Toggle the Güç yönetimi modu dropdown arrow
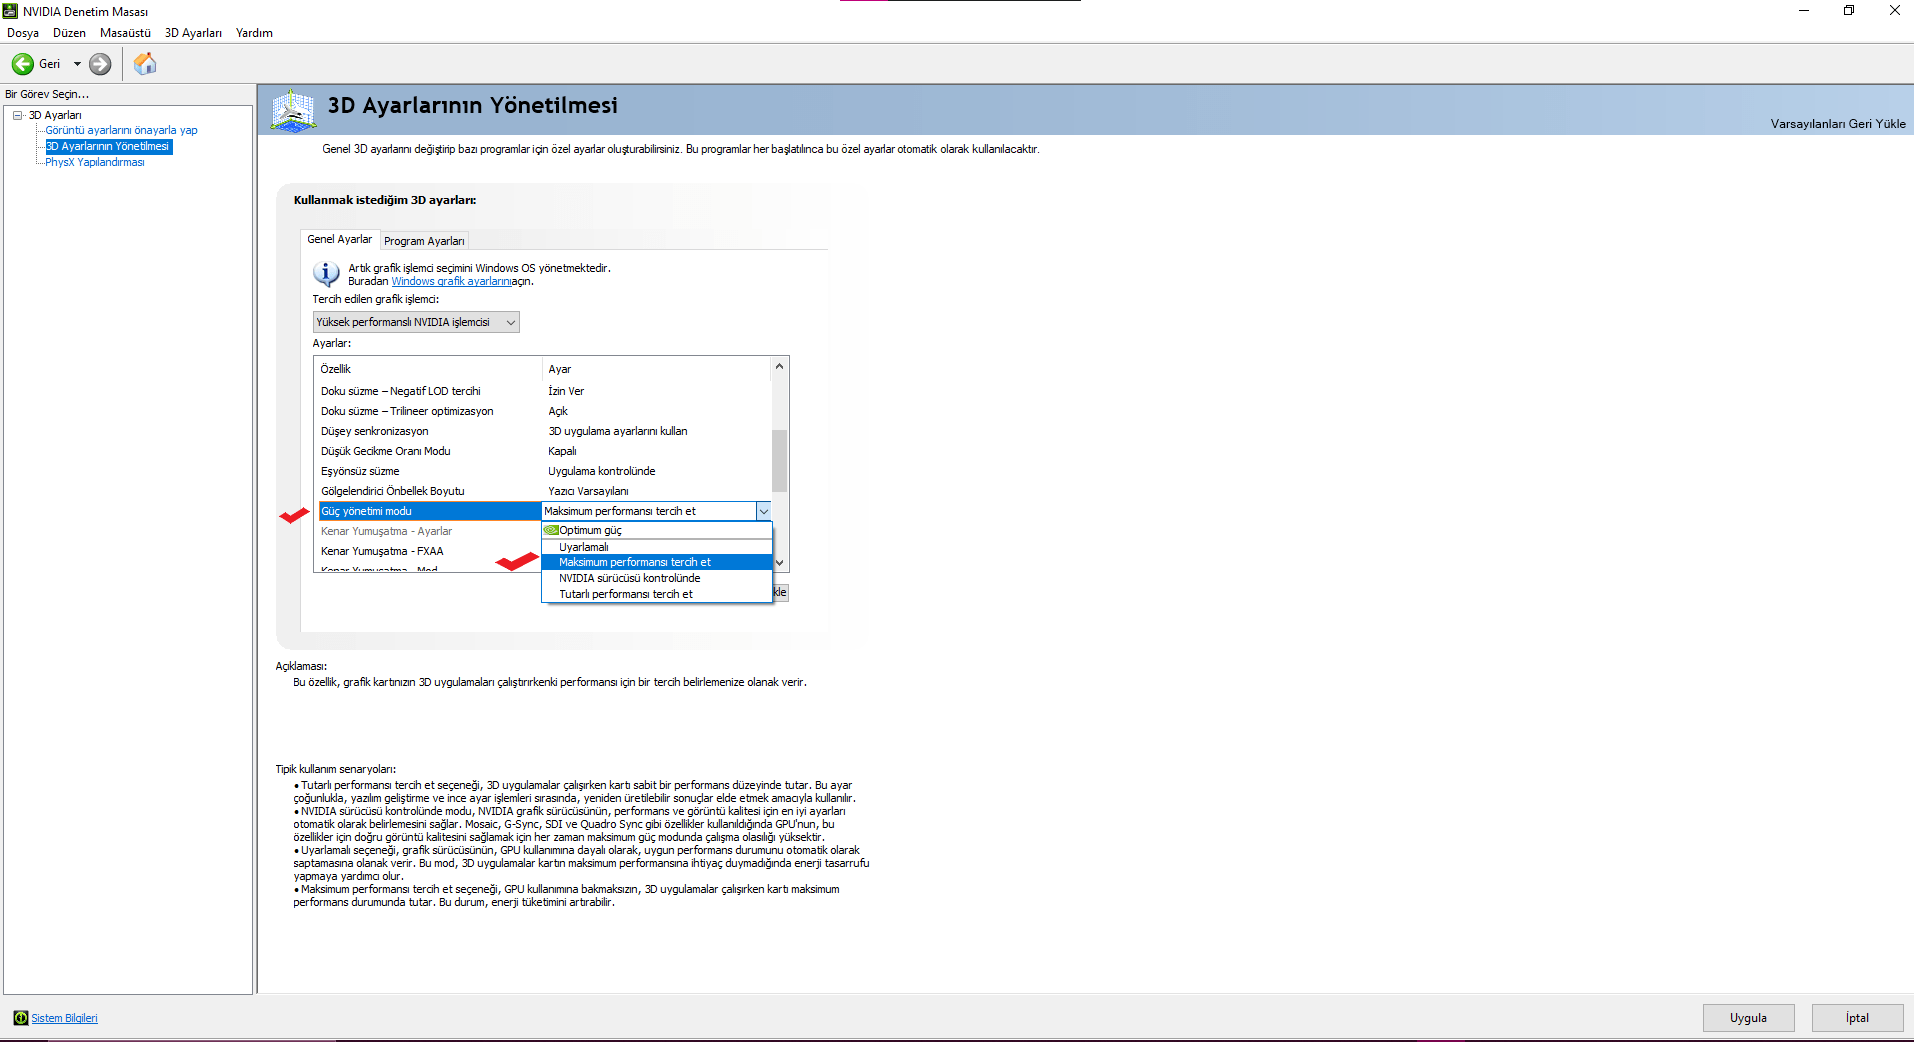Image resolution: width=1914 pixels, height=1042 pixels. click(764, 511)
